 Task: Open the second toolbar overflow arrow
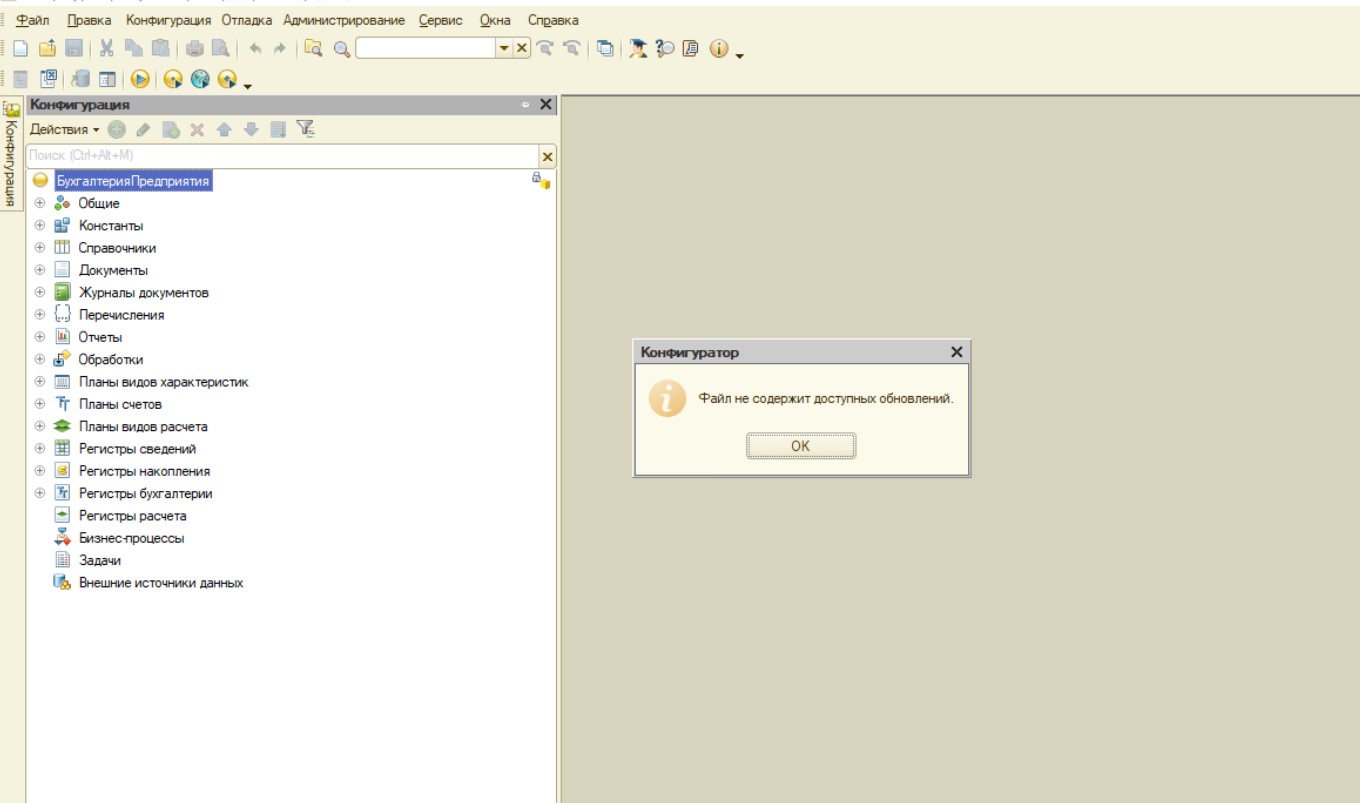pos(247,85)
